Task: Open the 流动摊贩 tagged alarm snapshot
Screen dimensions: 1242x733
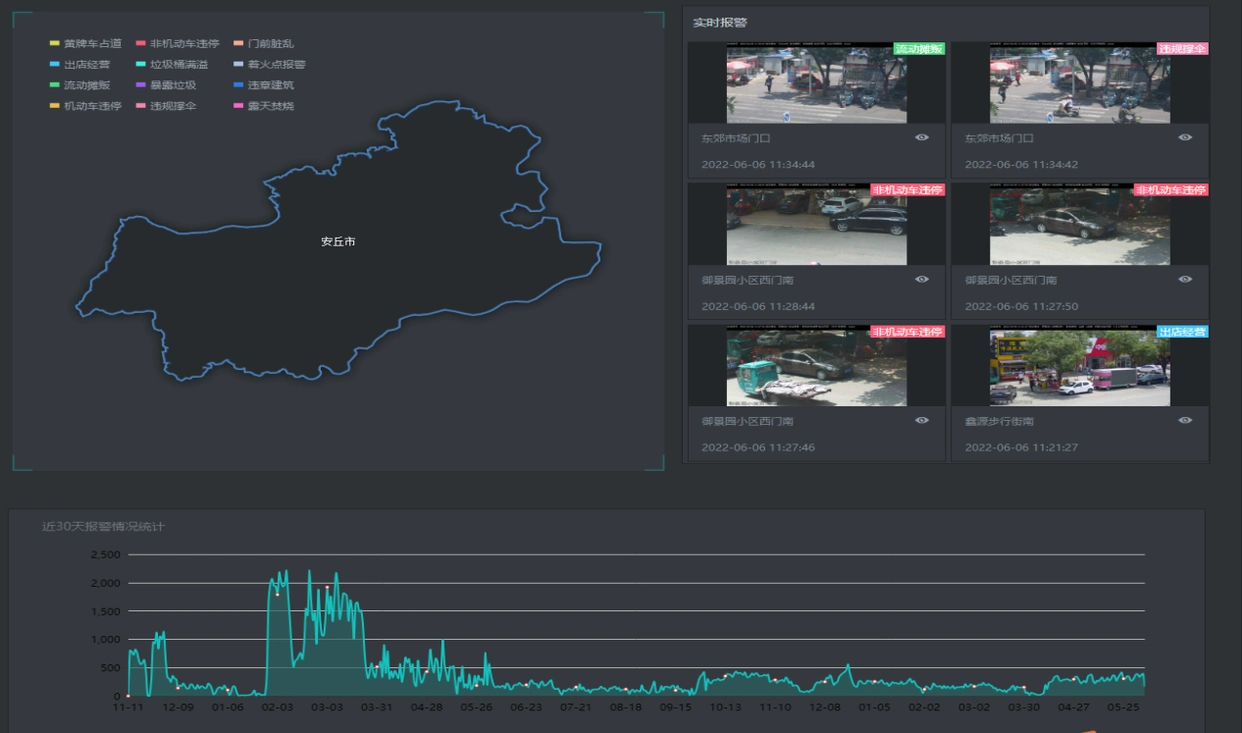Action: point(816,84)
